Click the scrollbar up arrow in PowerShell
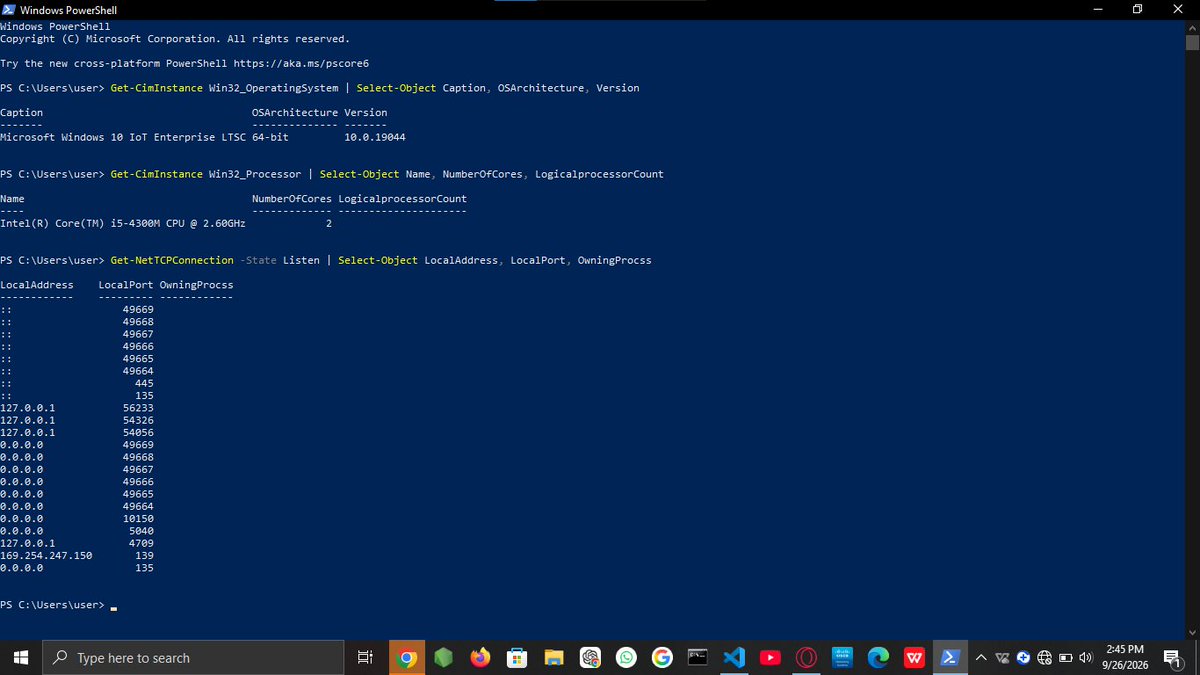This screenshot has height=675, width=1200. 1191,26
